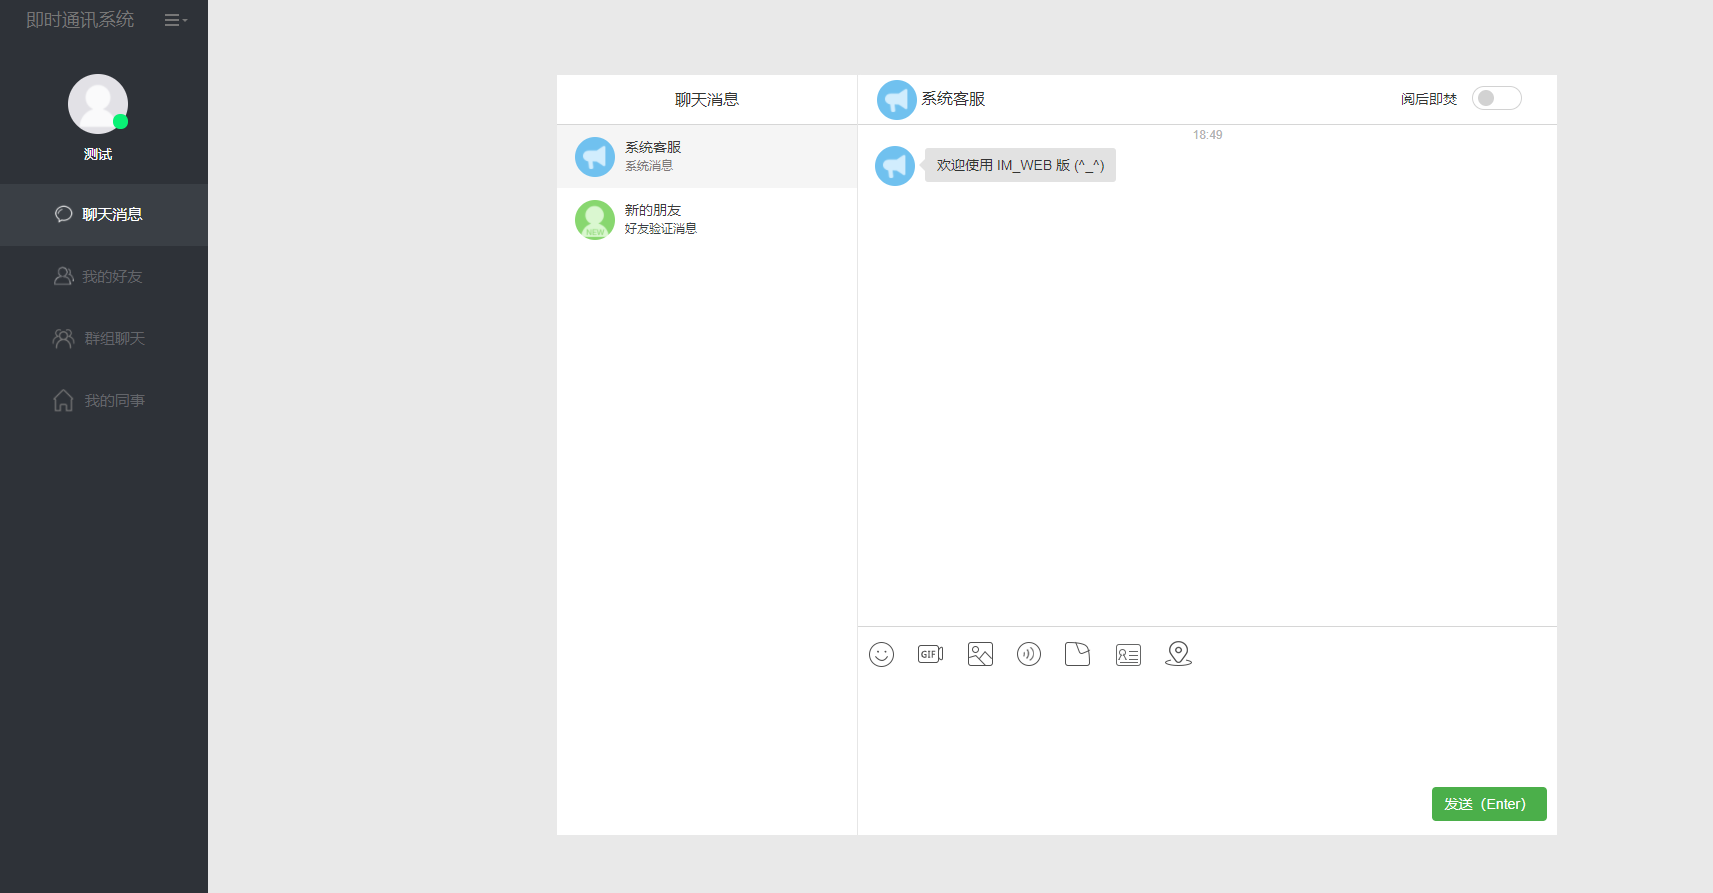
Task: Click the 系统客服 megaphone avatar in chat header
Action: (x=897, y=100)
